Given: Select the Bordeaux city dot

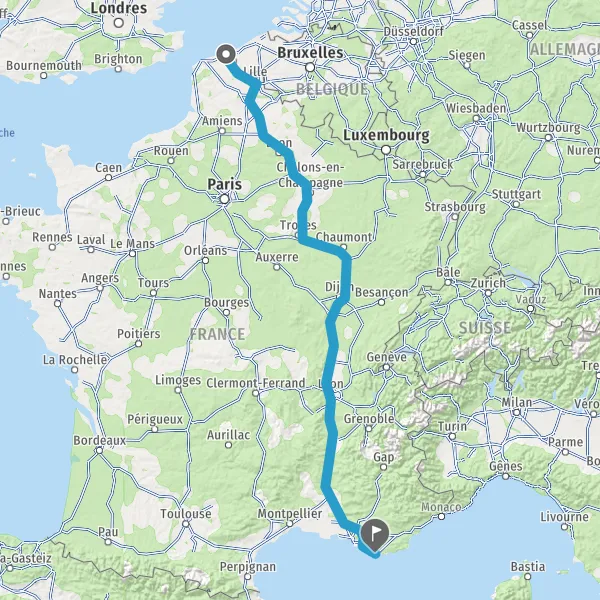Looking at the screenshot, I should click(x=99, y=450).
